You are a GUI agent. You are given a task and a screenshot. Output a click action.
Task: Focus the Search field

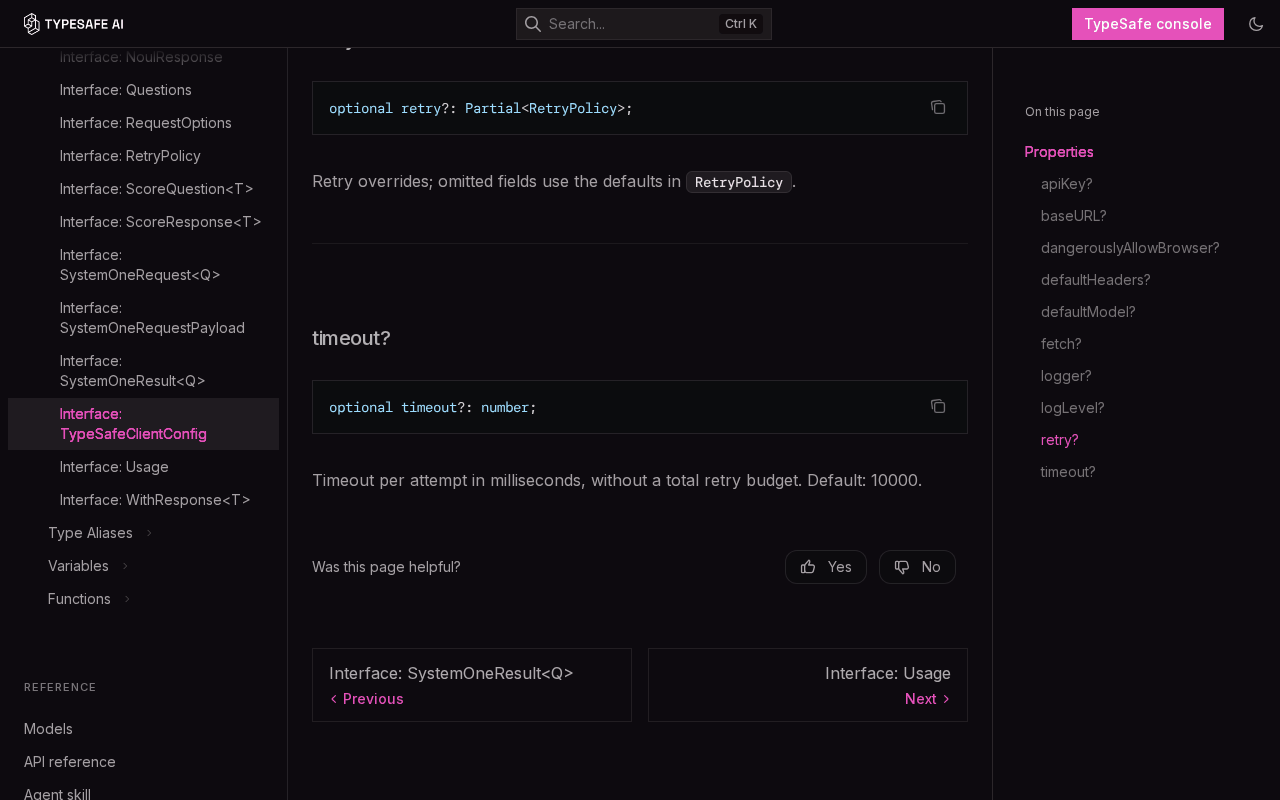(x=643, y=24)
